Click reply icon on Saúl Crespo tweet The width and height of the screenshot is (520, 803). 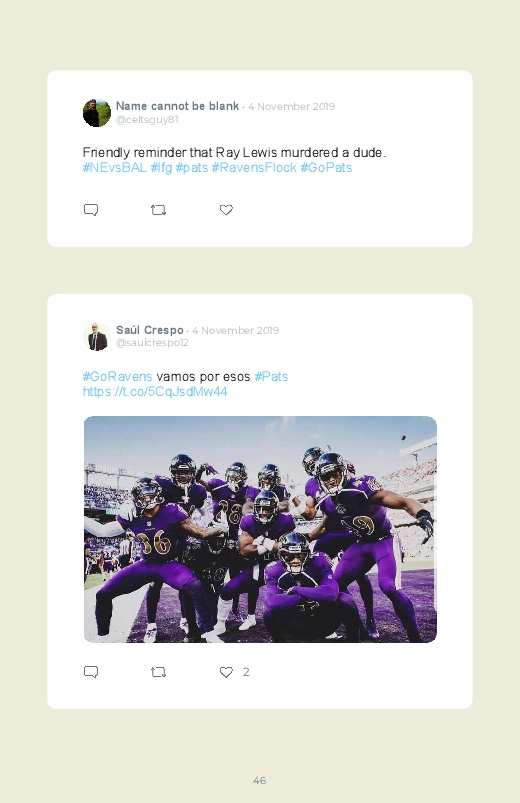point(91,672)
